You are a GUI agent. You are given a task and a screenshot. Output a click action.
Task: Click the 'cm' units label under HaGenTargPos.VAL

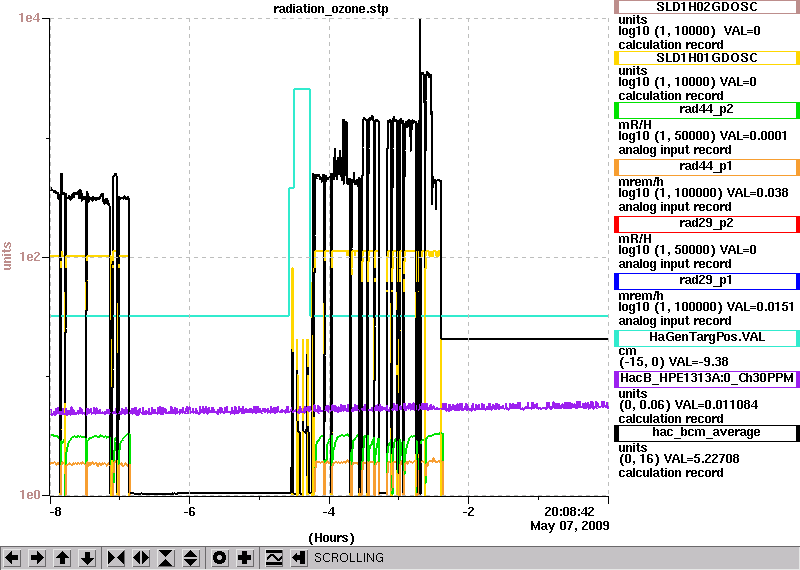(627, 351)
